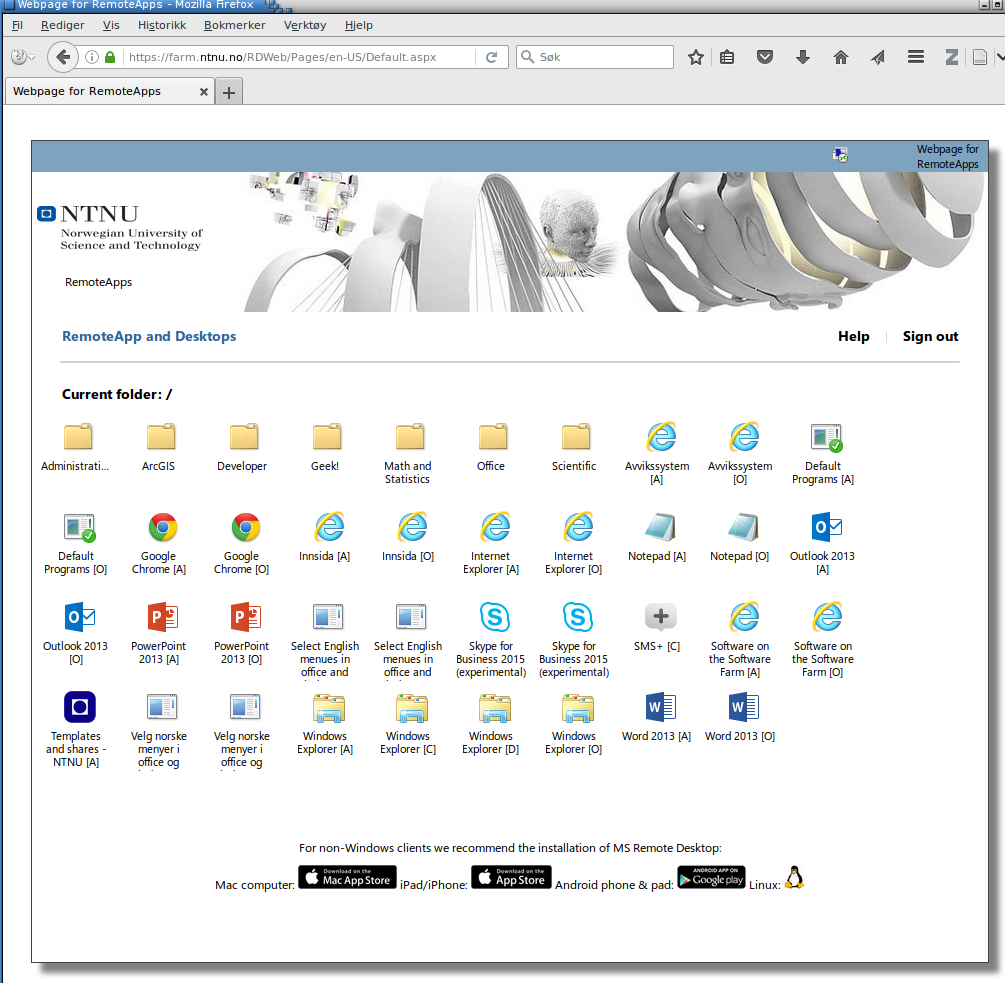
Task: Save page to Pocket
Action: 765,57
